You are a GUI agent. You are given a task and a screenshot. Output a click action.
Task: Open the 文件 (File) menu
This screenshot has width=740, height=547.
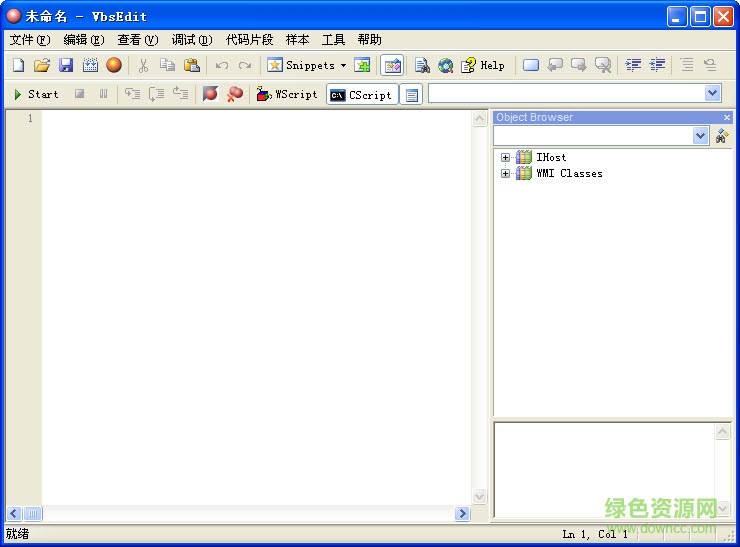[29, 40]
